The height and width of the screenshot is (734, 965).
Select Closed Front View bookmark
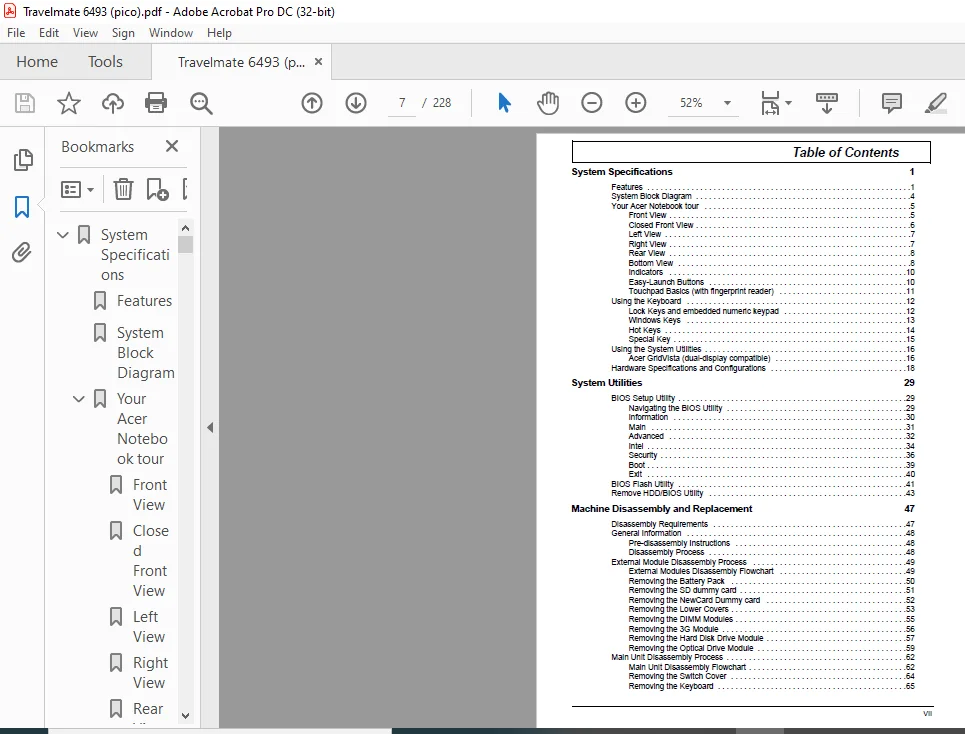pyautogui.click(x=150, y=560)
